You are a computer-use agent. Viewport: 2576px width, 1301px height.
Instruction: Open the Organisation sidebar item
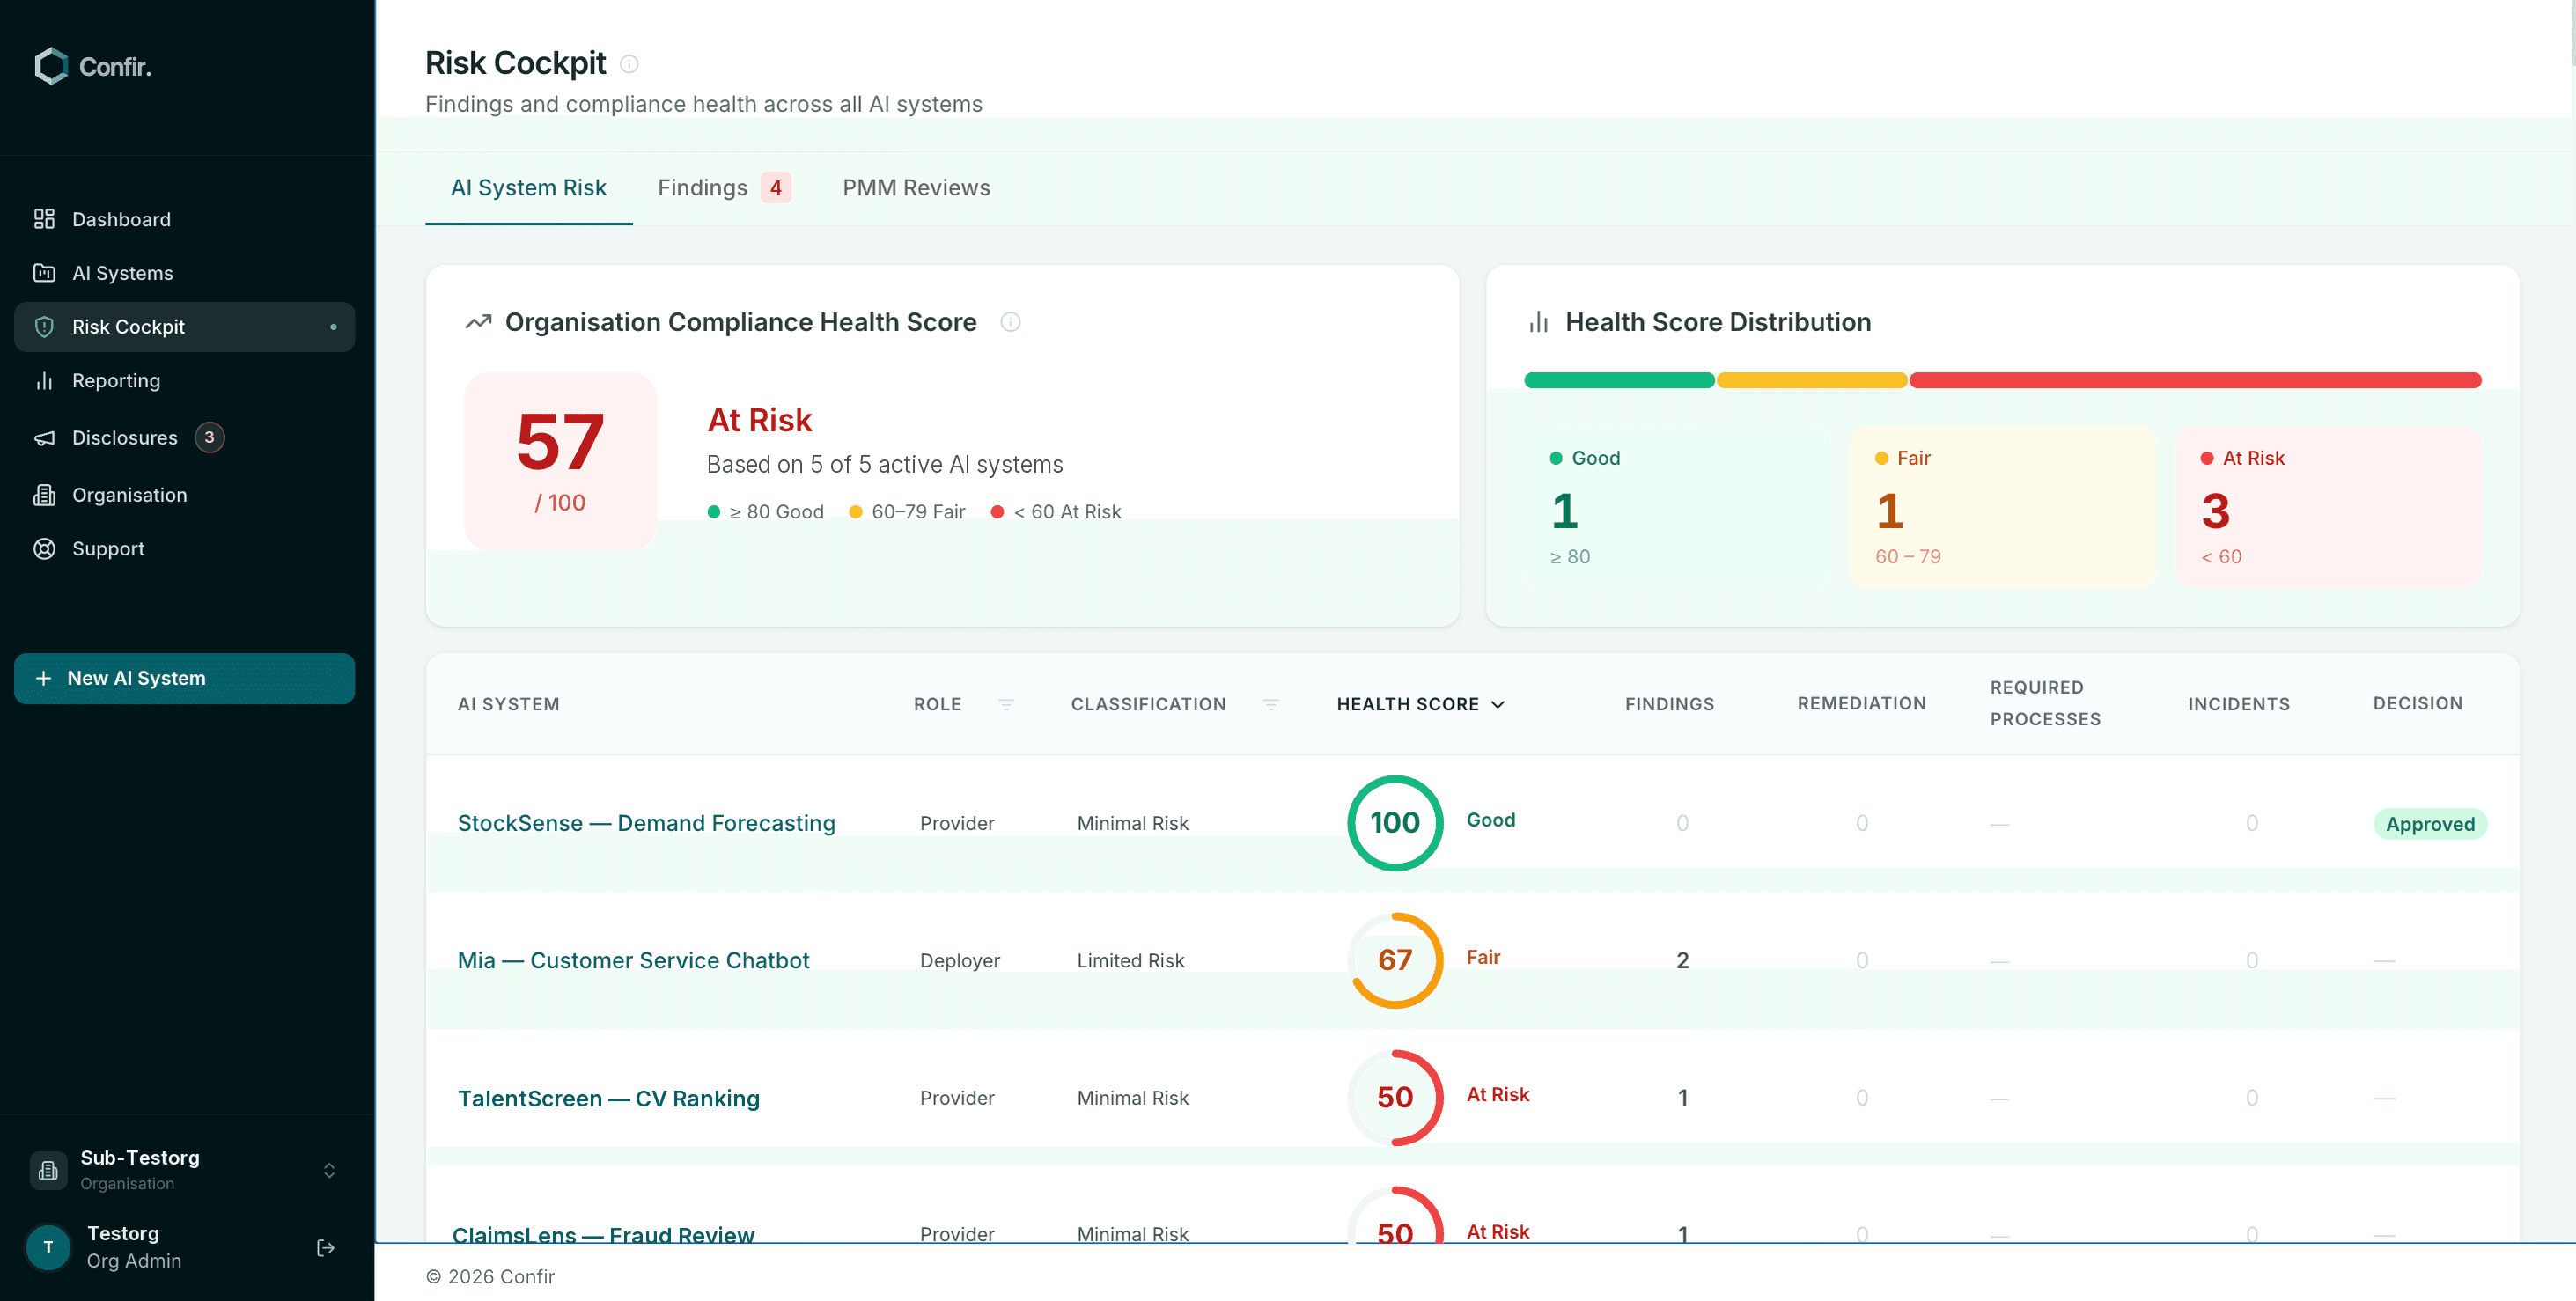click(x=184, y=495)
